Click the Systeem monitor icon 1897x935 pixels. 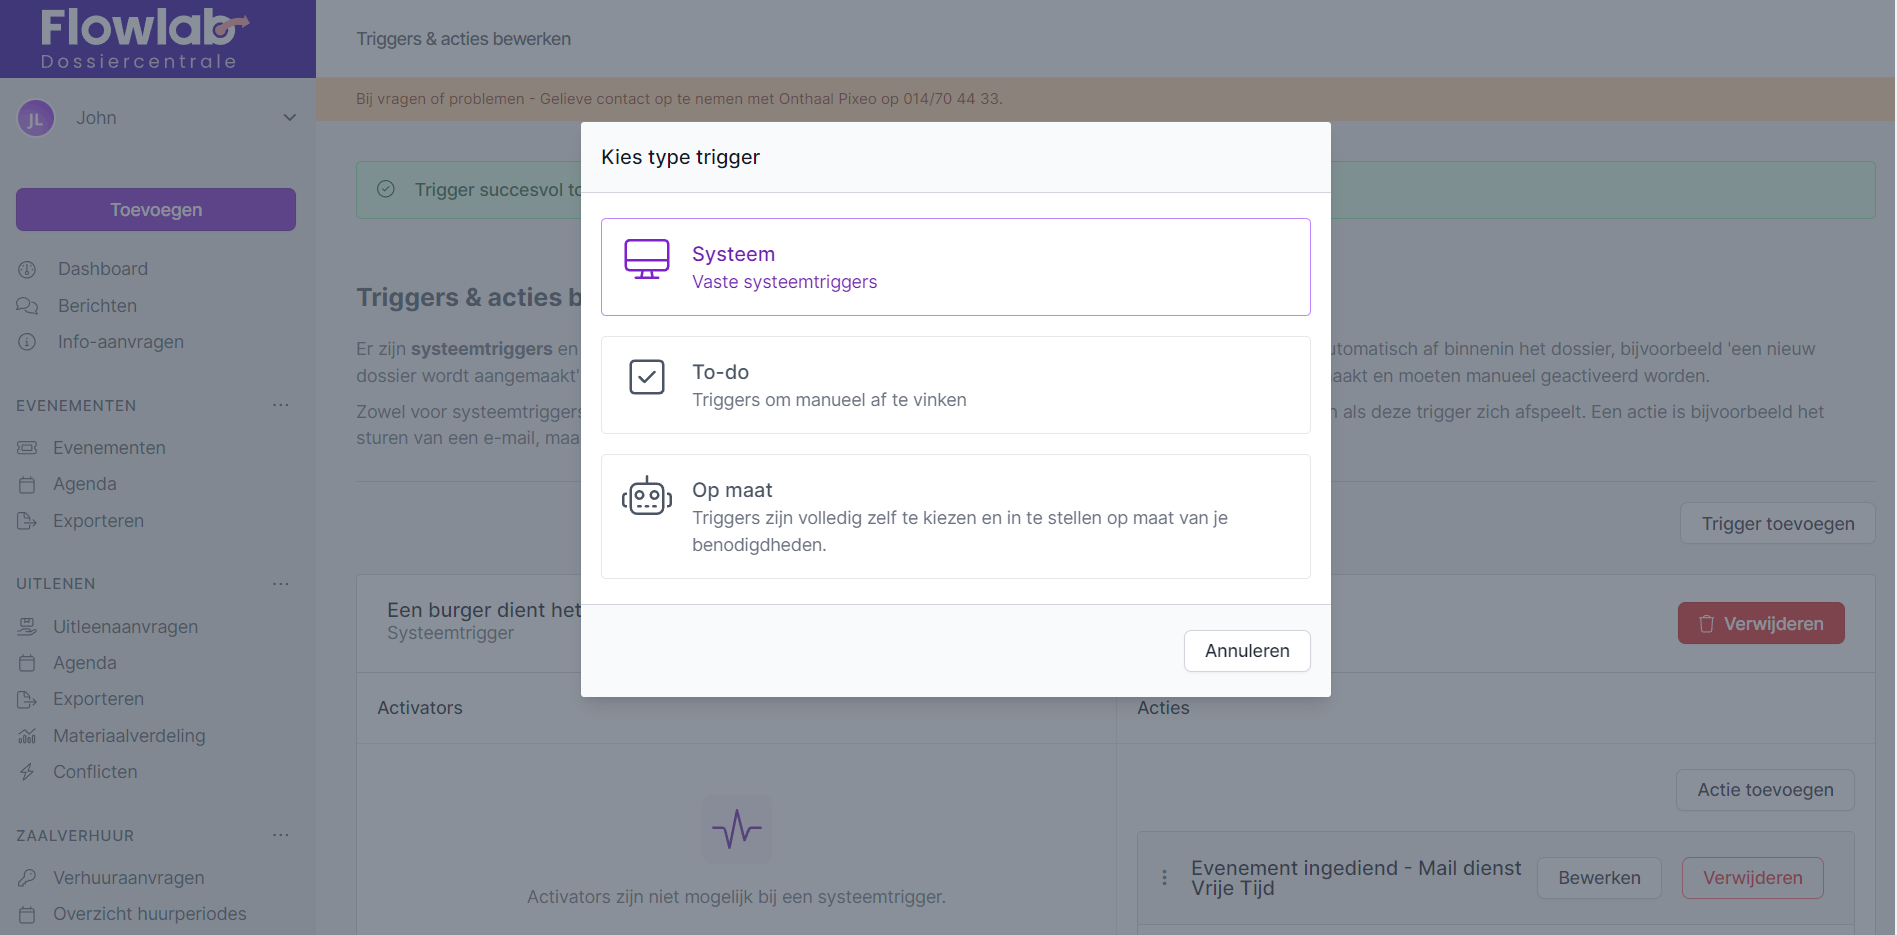(646, 259)
